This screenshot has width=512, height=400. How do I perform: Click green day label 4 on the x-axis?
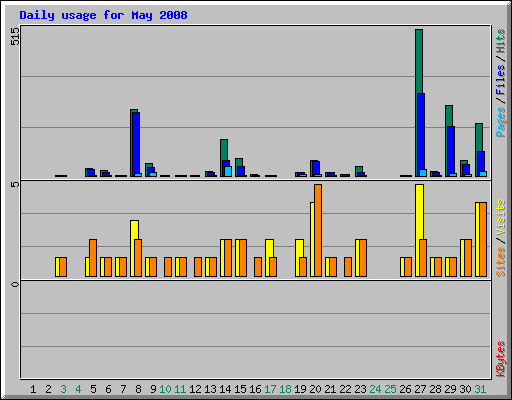(x=78, y=389)
